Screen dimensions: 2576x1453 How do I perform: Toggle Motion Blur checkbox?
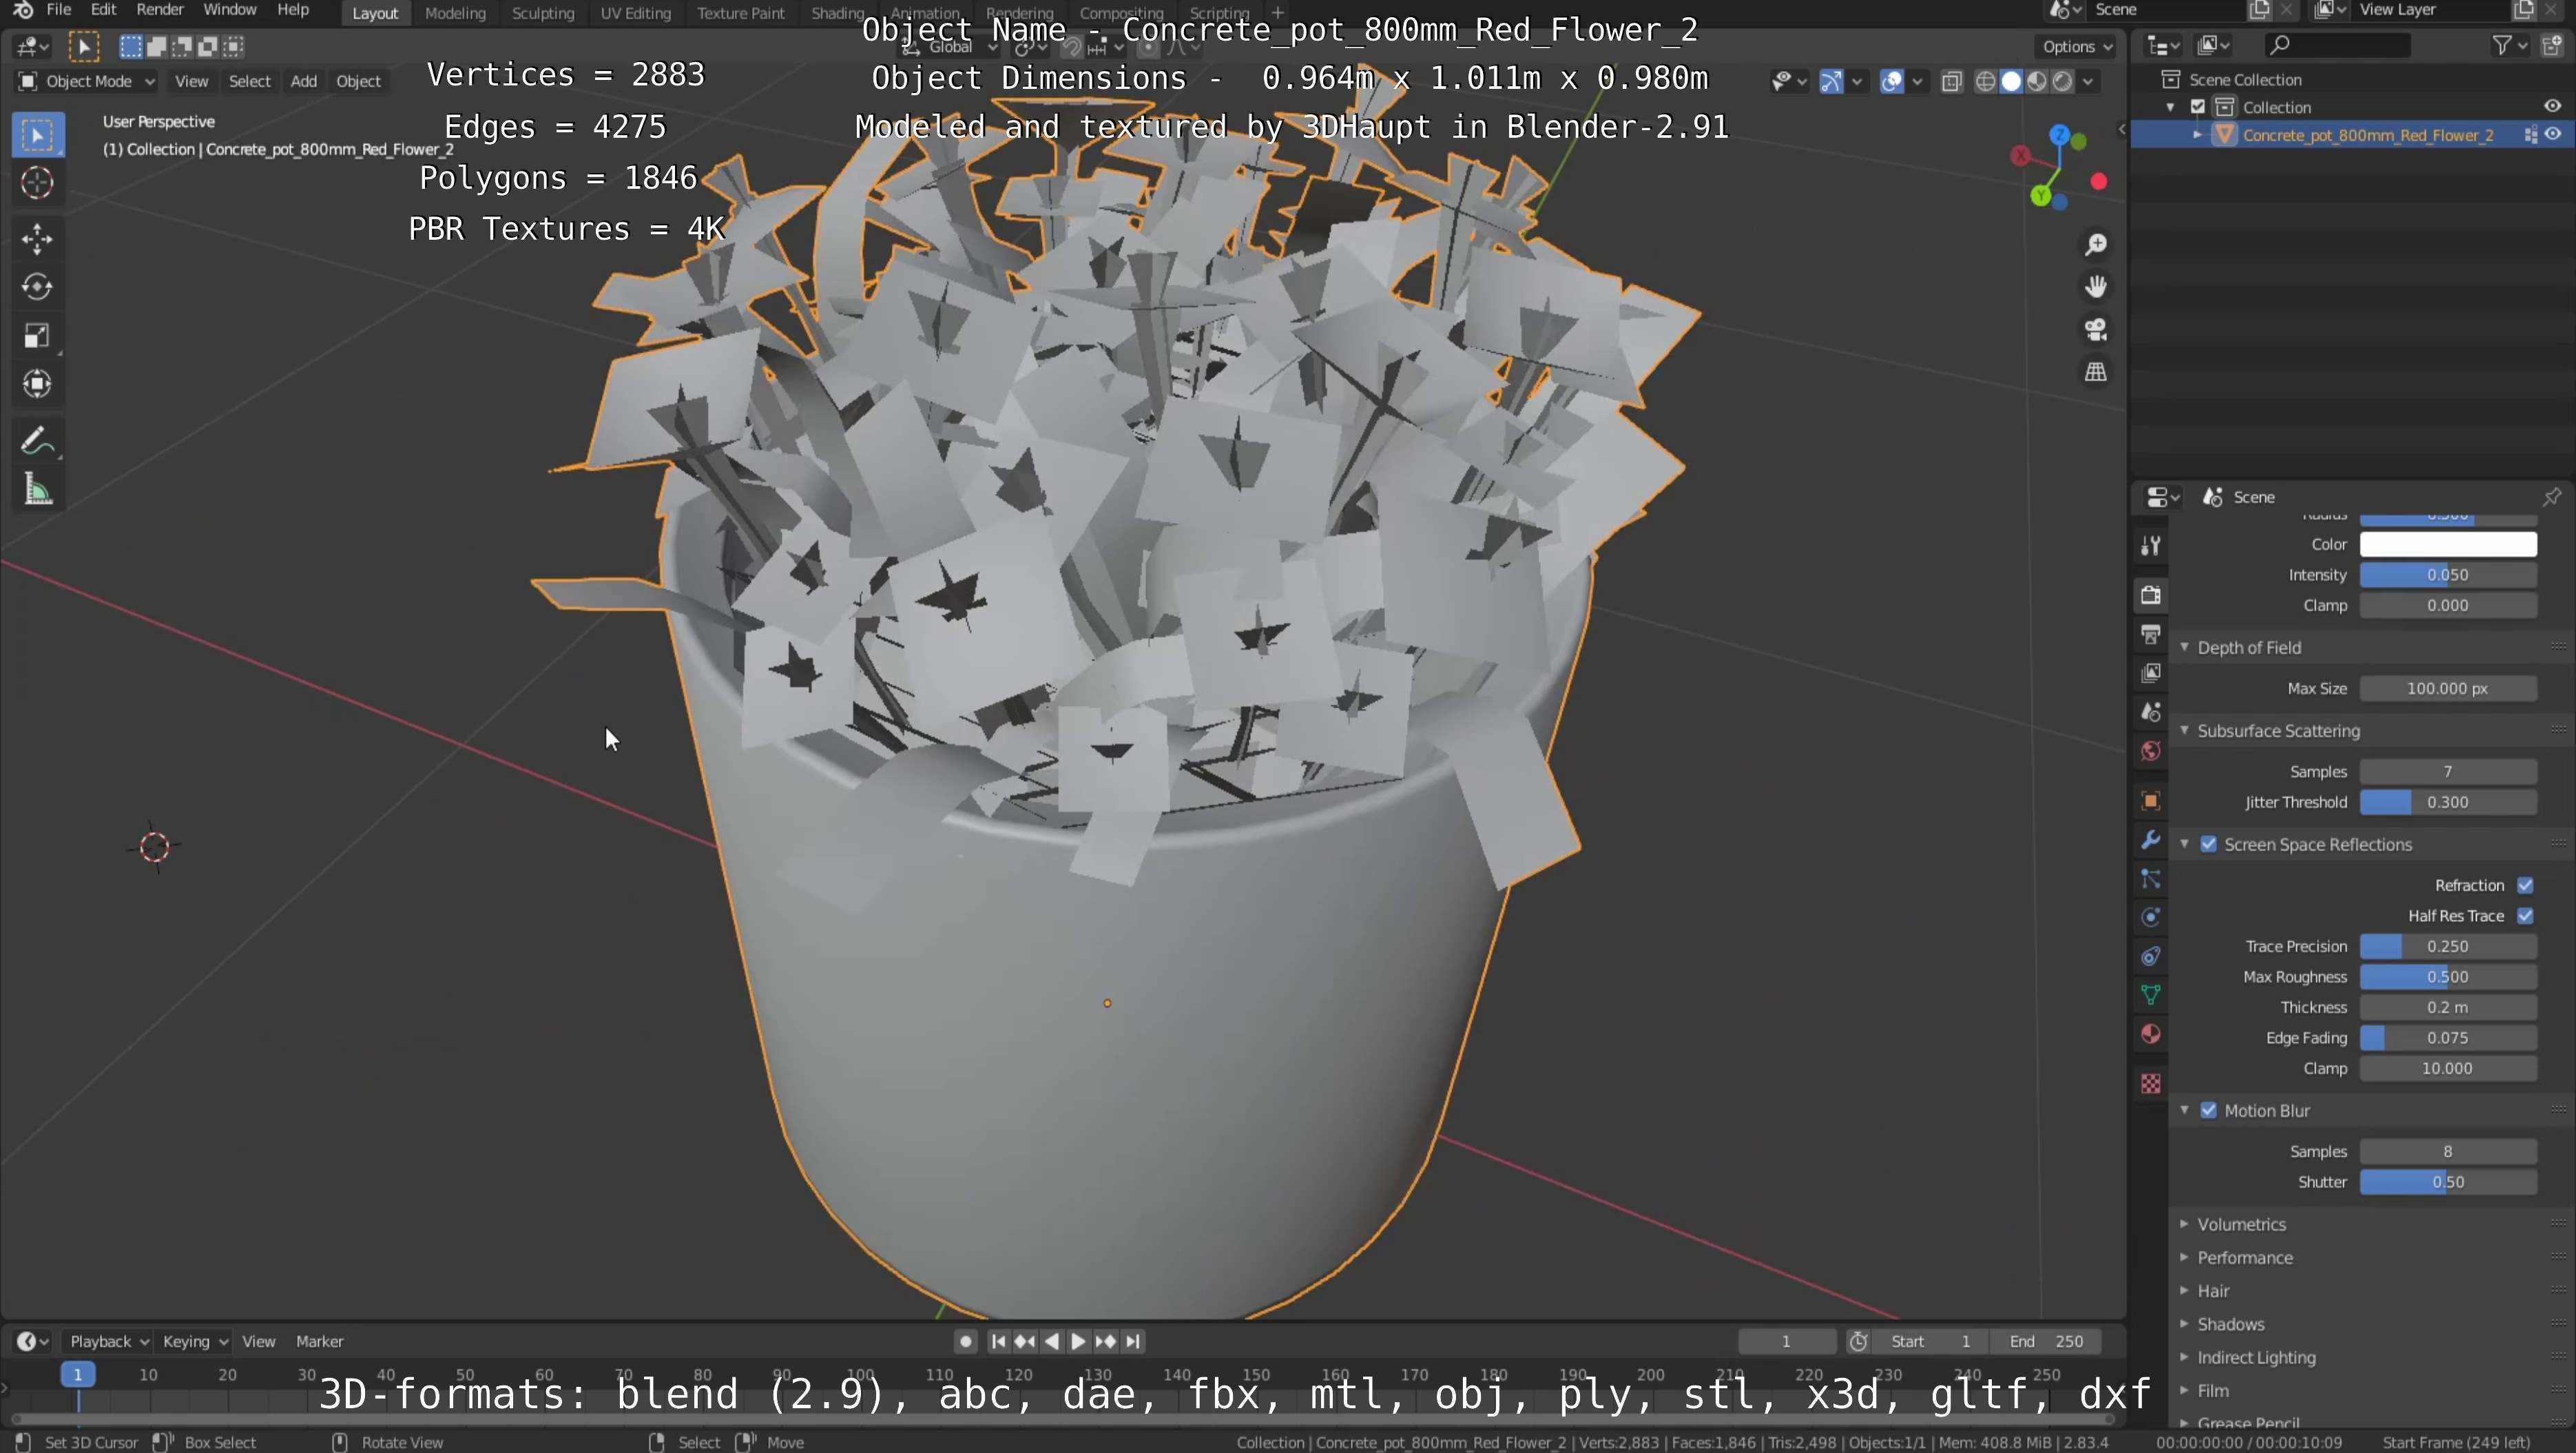coord(2208,1111)
